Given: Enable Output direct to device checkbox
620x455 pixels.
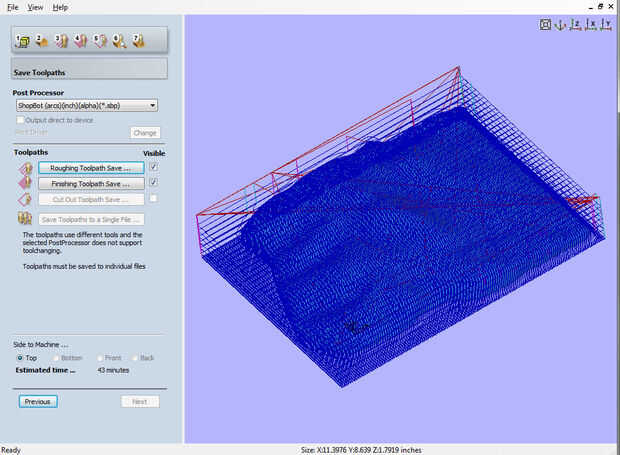Looking at the screenshot, I should [20, 120].
